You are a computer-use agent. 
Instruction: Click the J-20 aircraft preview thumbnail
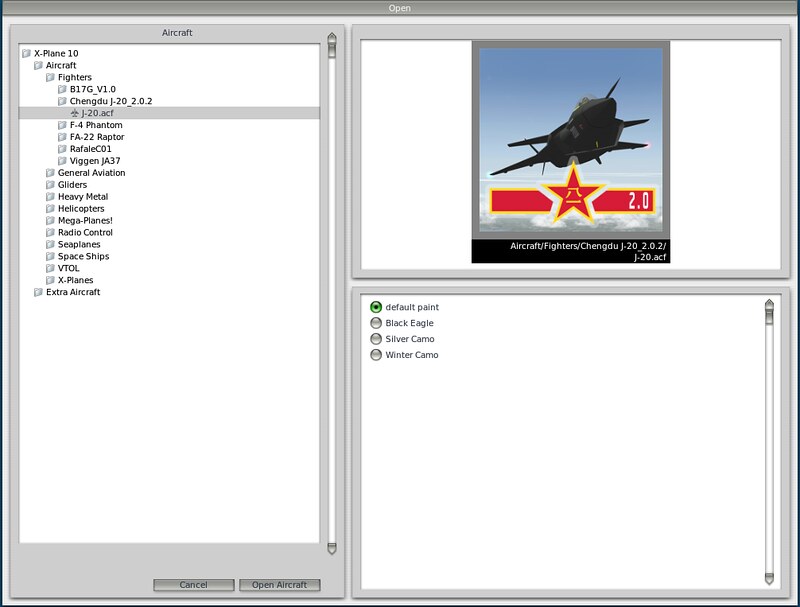pos(570,140)
